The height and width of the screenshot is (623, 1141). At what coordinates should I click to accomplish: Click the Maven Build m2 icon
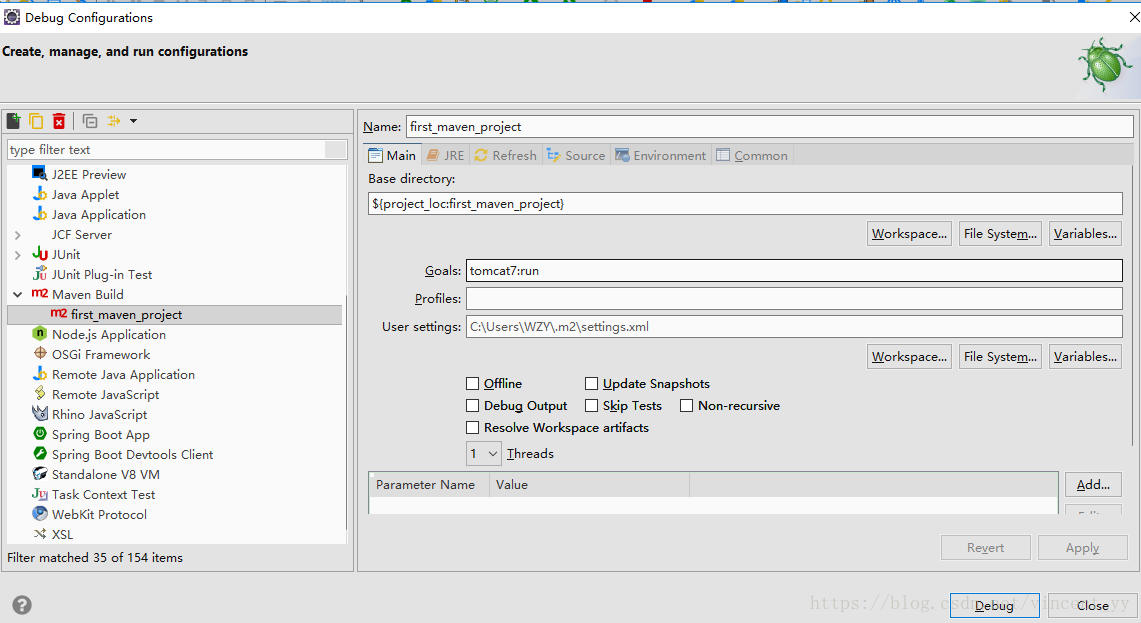(x=40, y=293)
